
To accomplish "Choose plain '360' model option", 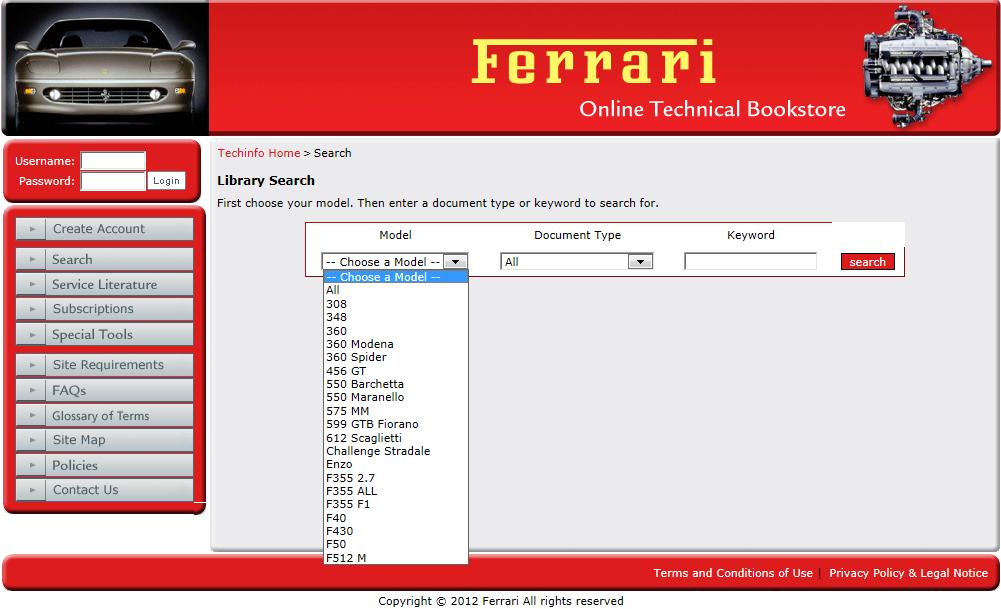I will [x=396, y=331].
